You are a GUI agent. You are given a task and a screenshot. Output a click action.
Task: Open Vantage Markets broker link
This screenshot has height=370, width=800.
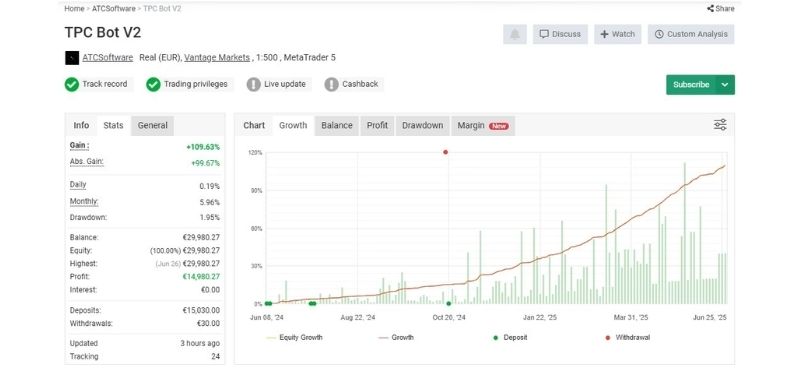tap(217, 58)
